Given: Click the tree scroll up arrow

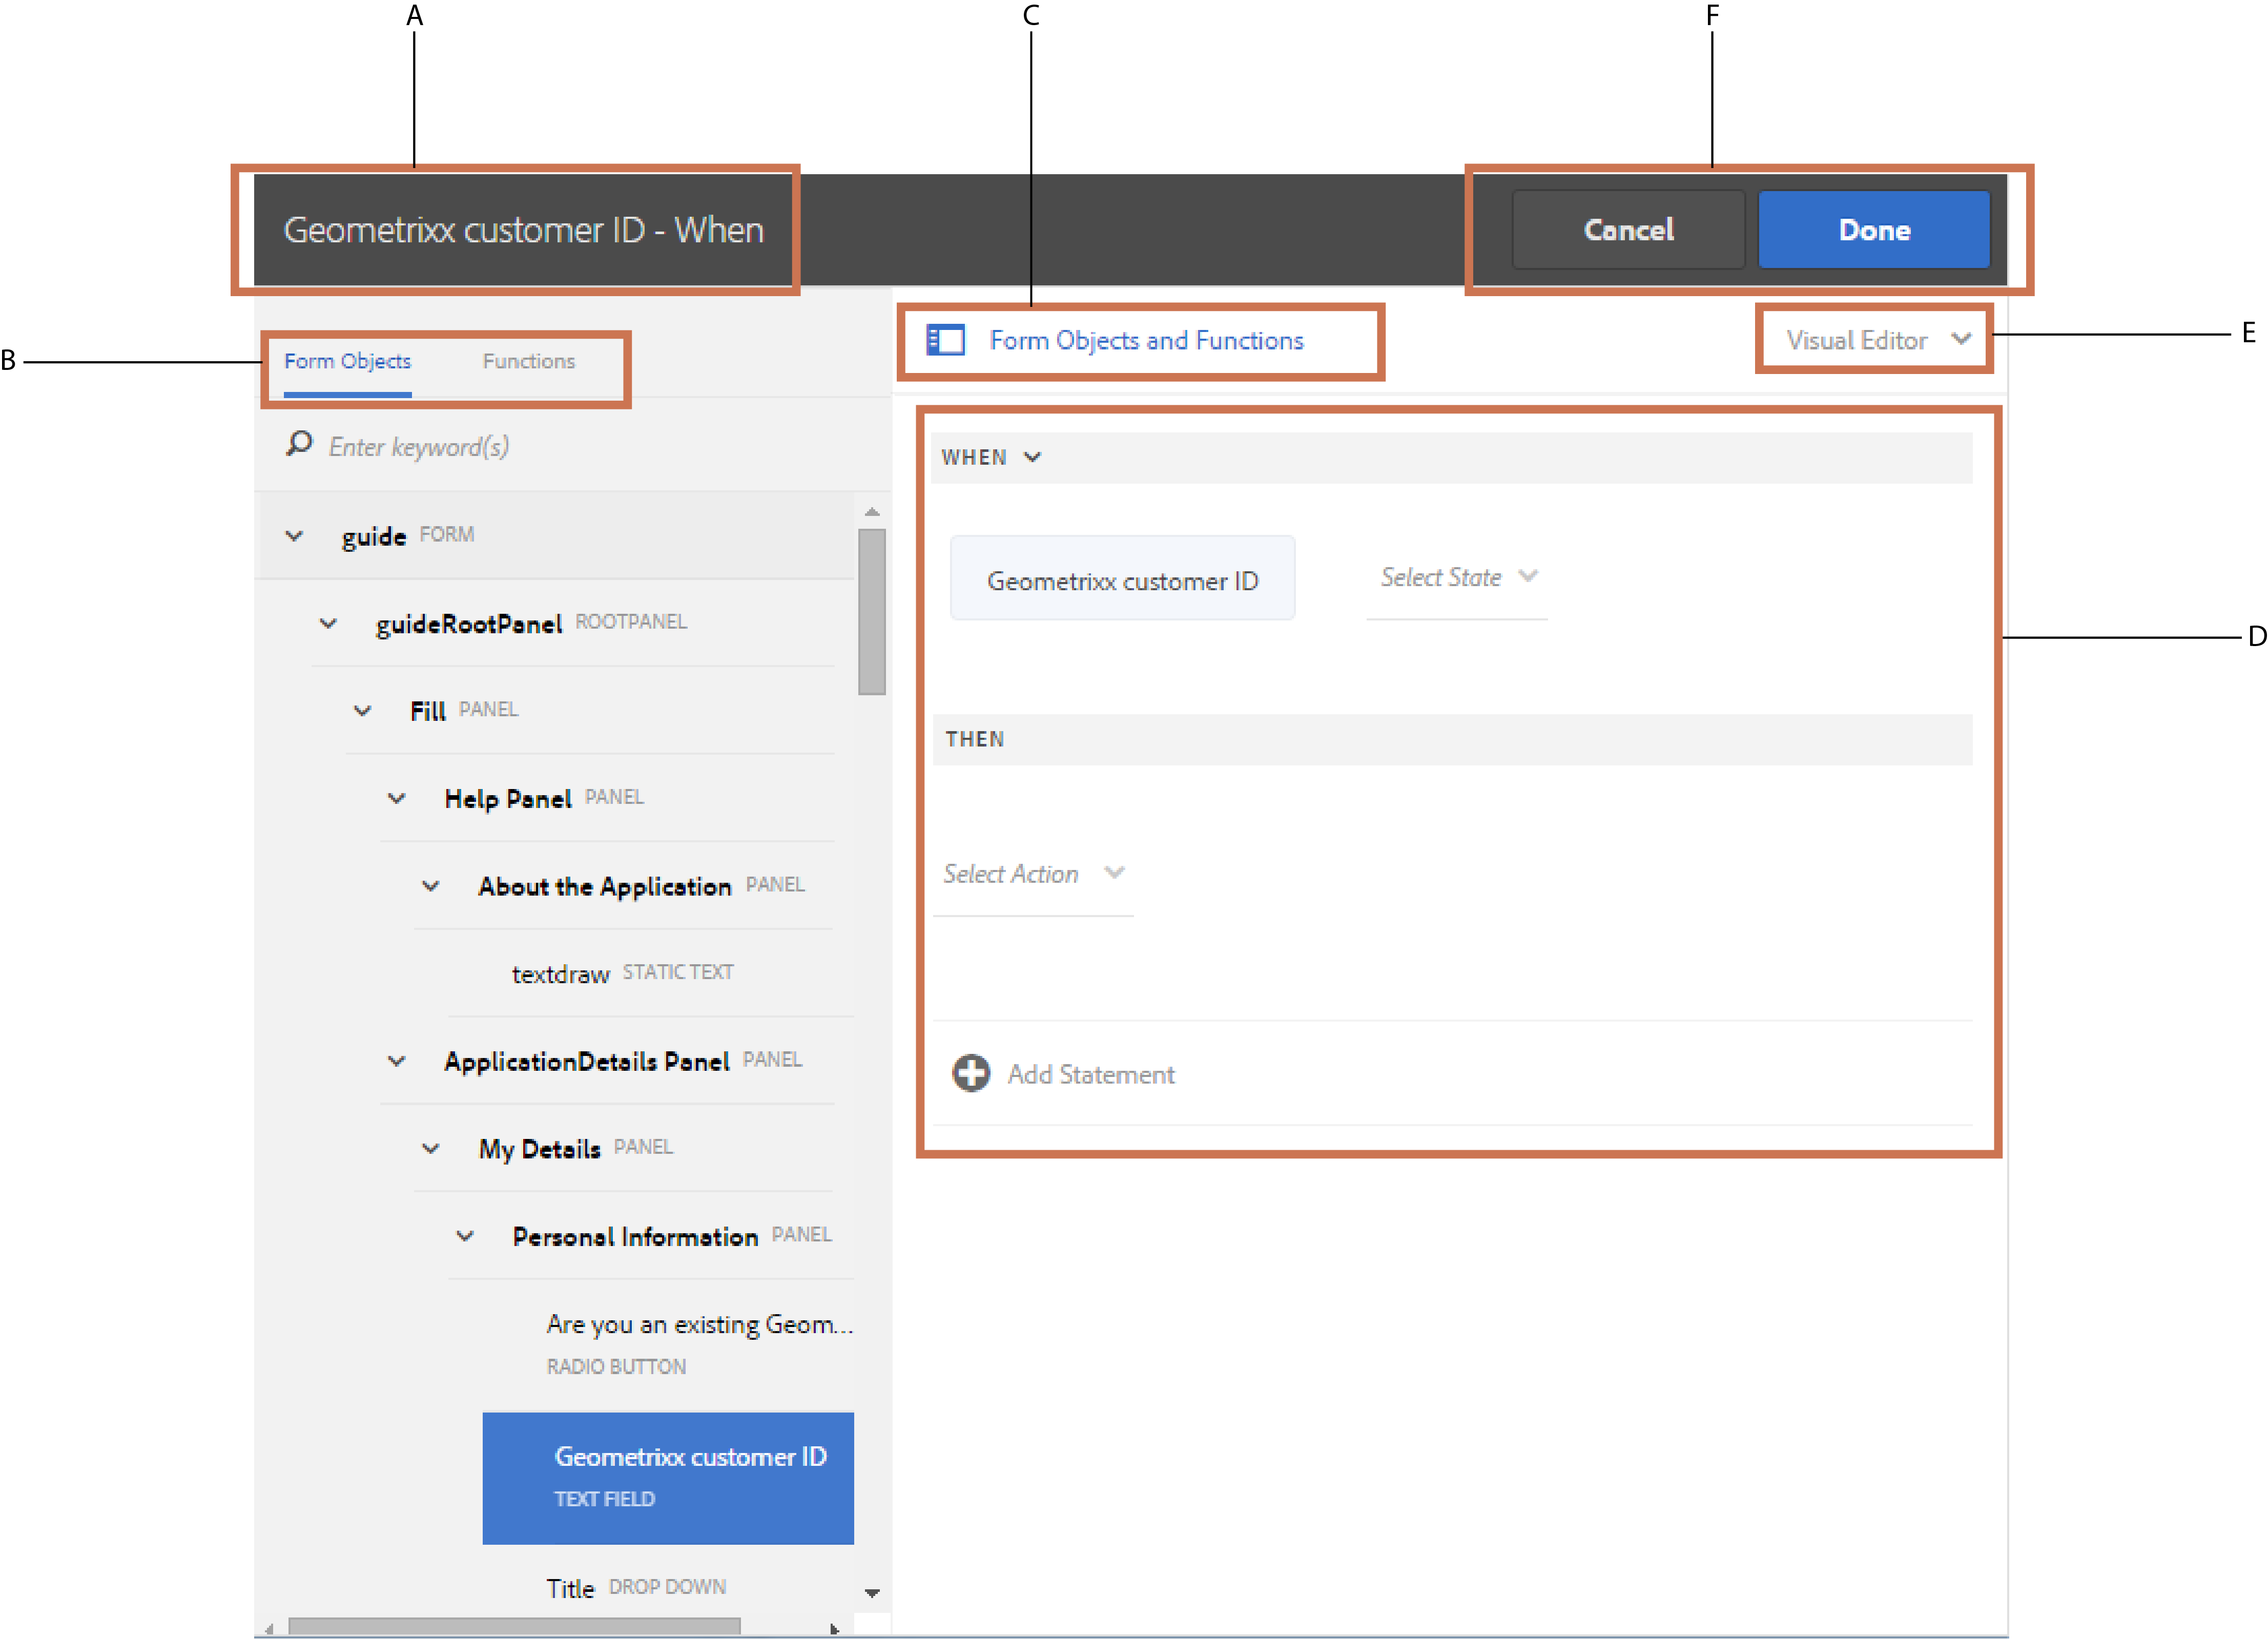Looking at the screenshot, I should point(872,512).
